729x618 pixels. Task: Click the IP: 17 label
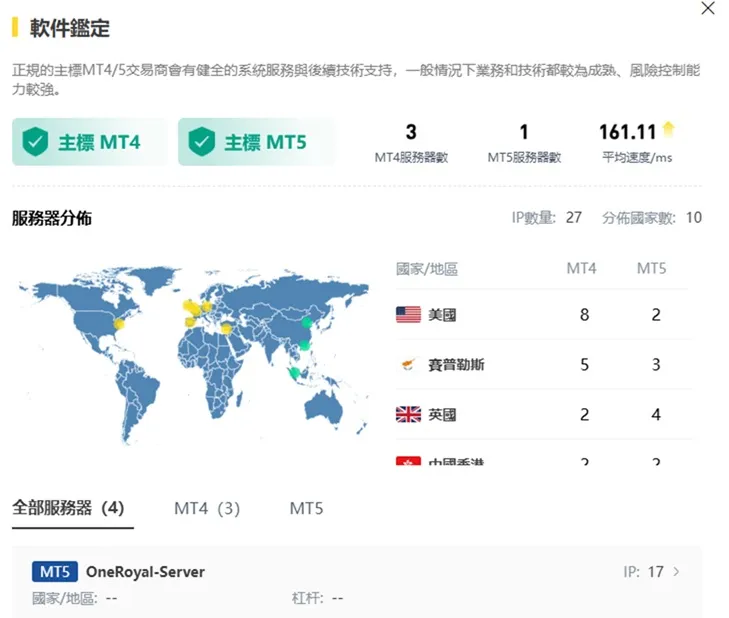(643, 571)
